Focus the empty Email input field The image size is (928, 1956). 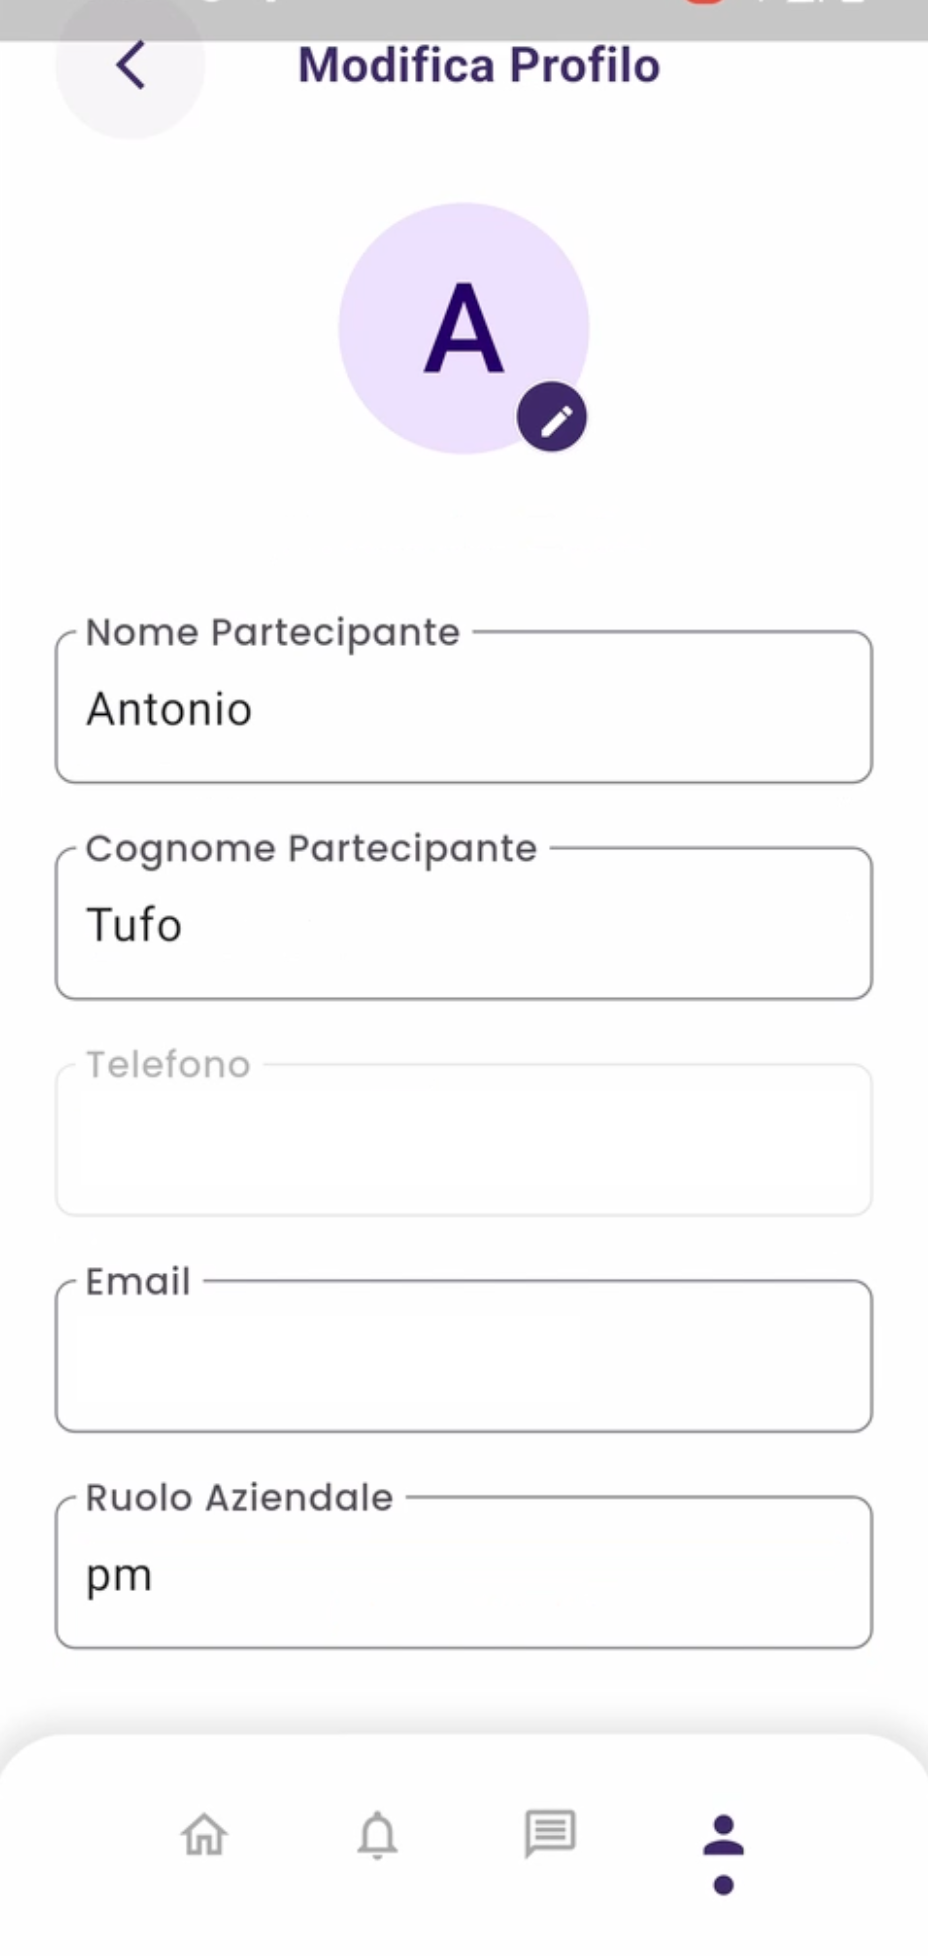tap(463, 1358)
